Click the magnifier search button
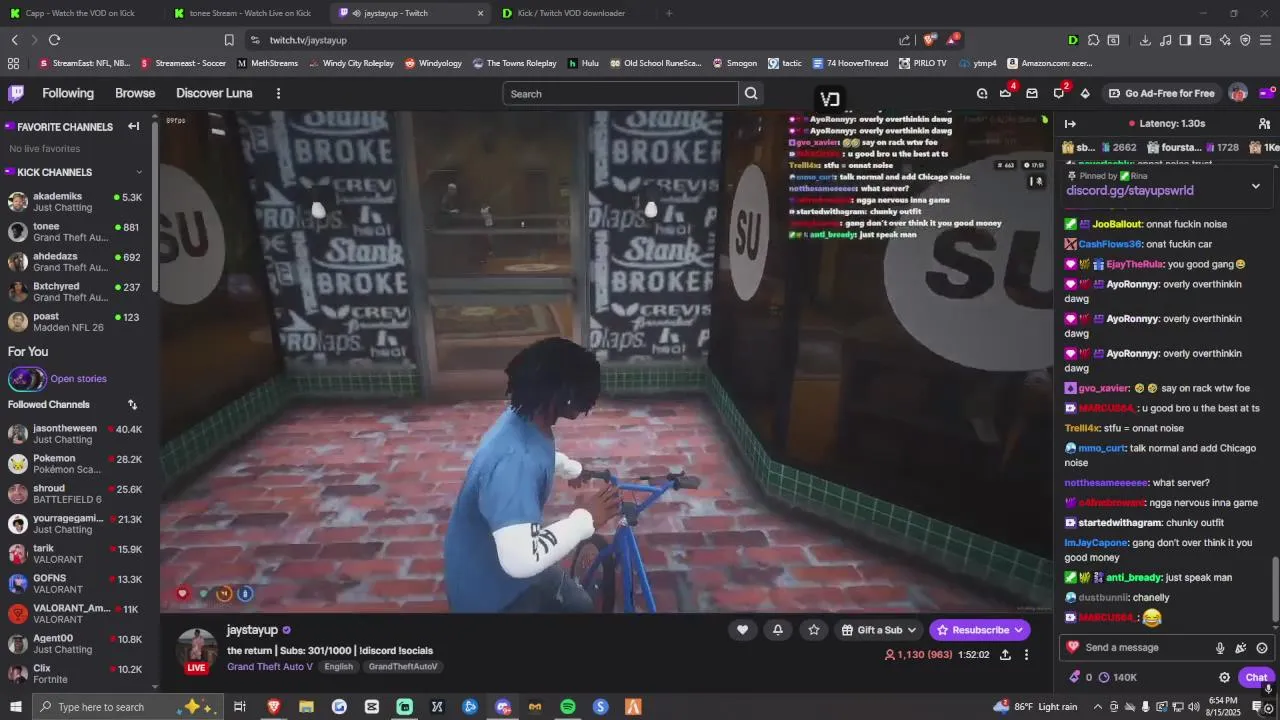The image size is (1280, 720). coord(751,93)
